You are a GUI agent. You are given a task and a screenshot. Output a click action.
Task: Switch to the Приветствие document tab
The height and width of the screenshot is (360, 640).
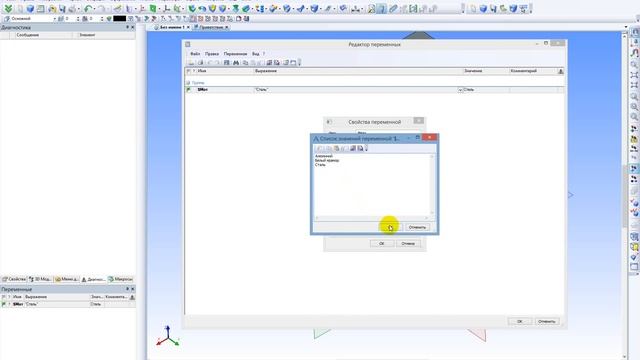pyautogui.click(x=211, y=27)
